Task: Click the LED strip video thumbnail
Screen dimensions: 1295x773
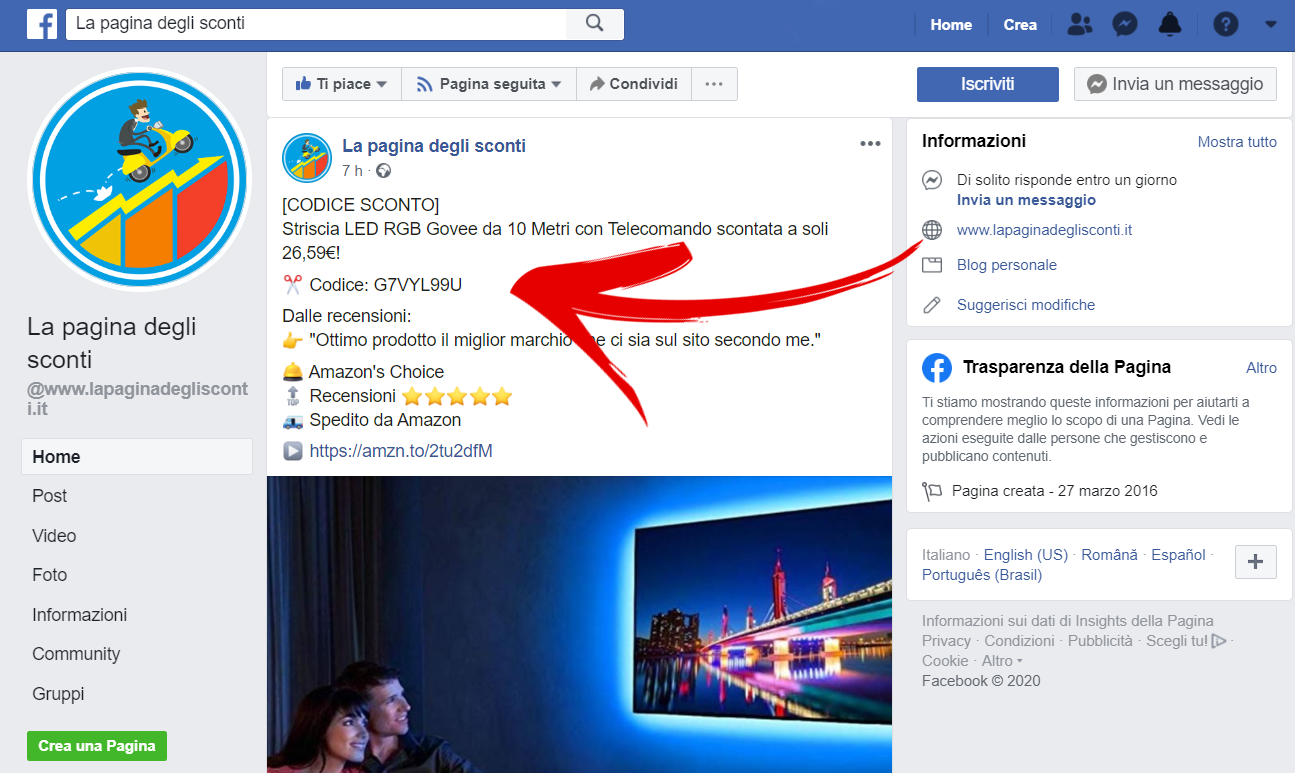Action: point(578,625)
